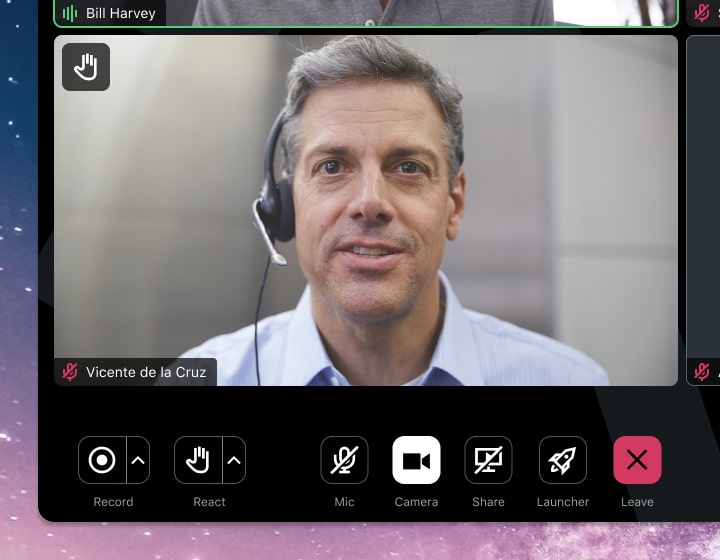
Task: Click green audio level icon beside Bill Harvey
Action: [x=70, y=13]
